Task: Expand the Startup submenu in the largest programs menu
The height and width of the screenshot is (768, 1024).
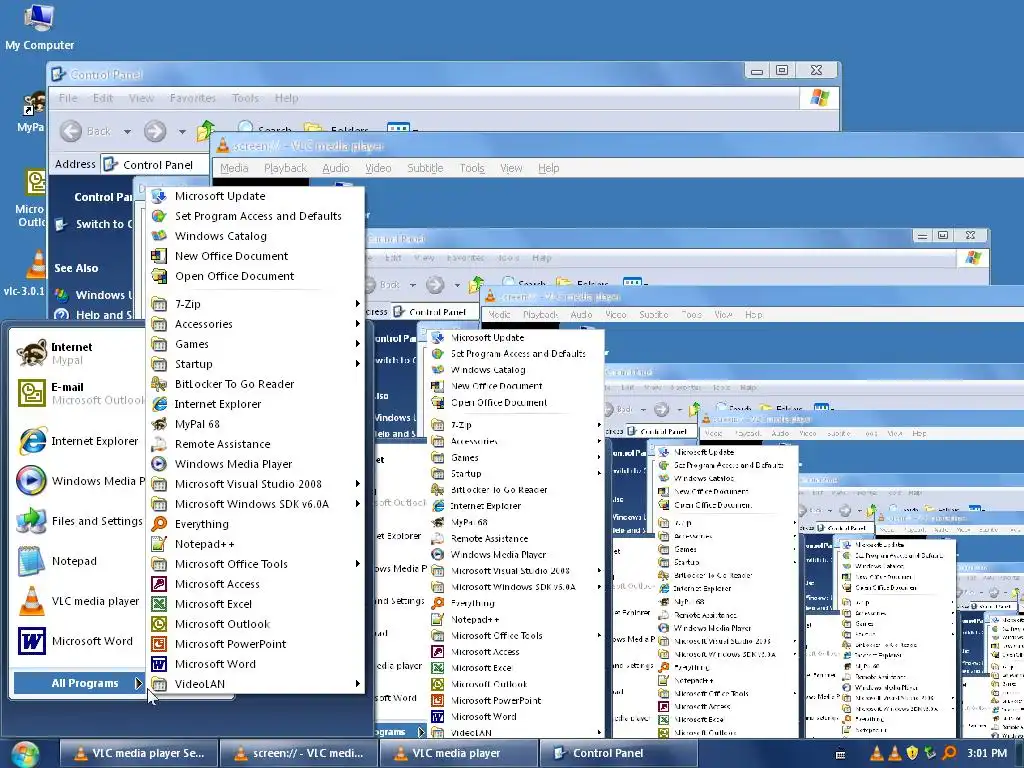Action: [x=257, y=364]
